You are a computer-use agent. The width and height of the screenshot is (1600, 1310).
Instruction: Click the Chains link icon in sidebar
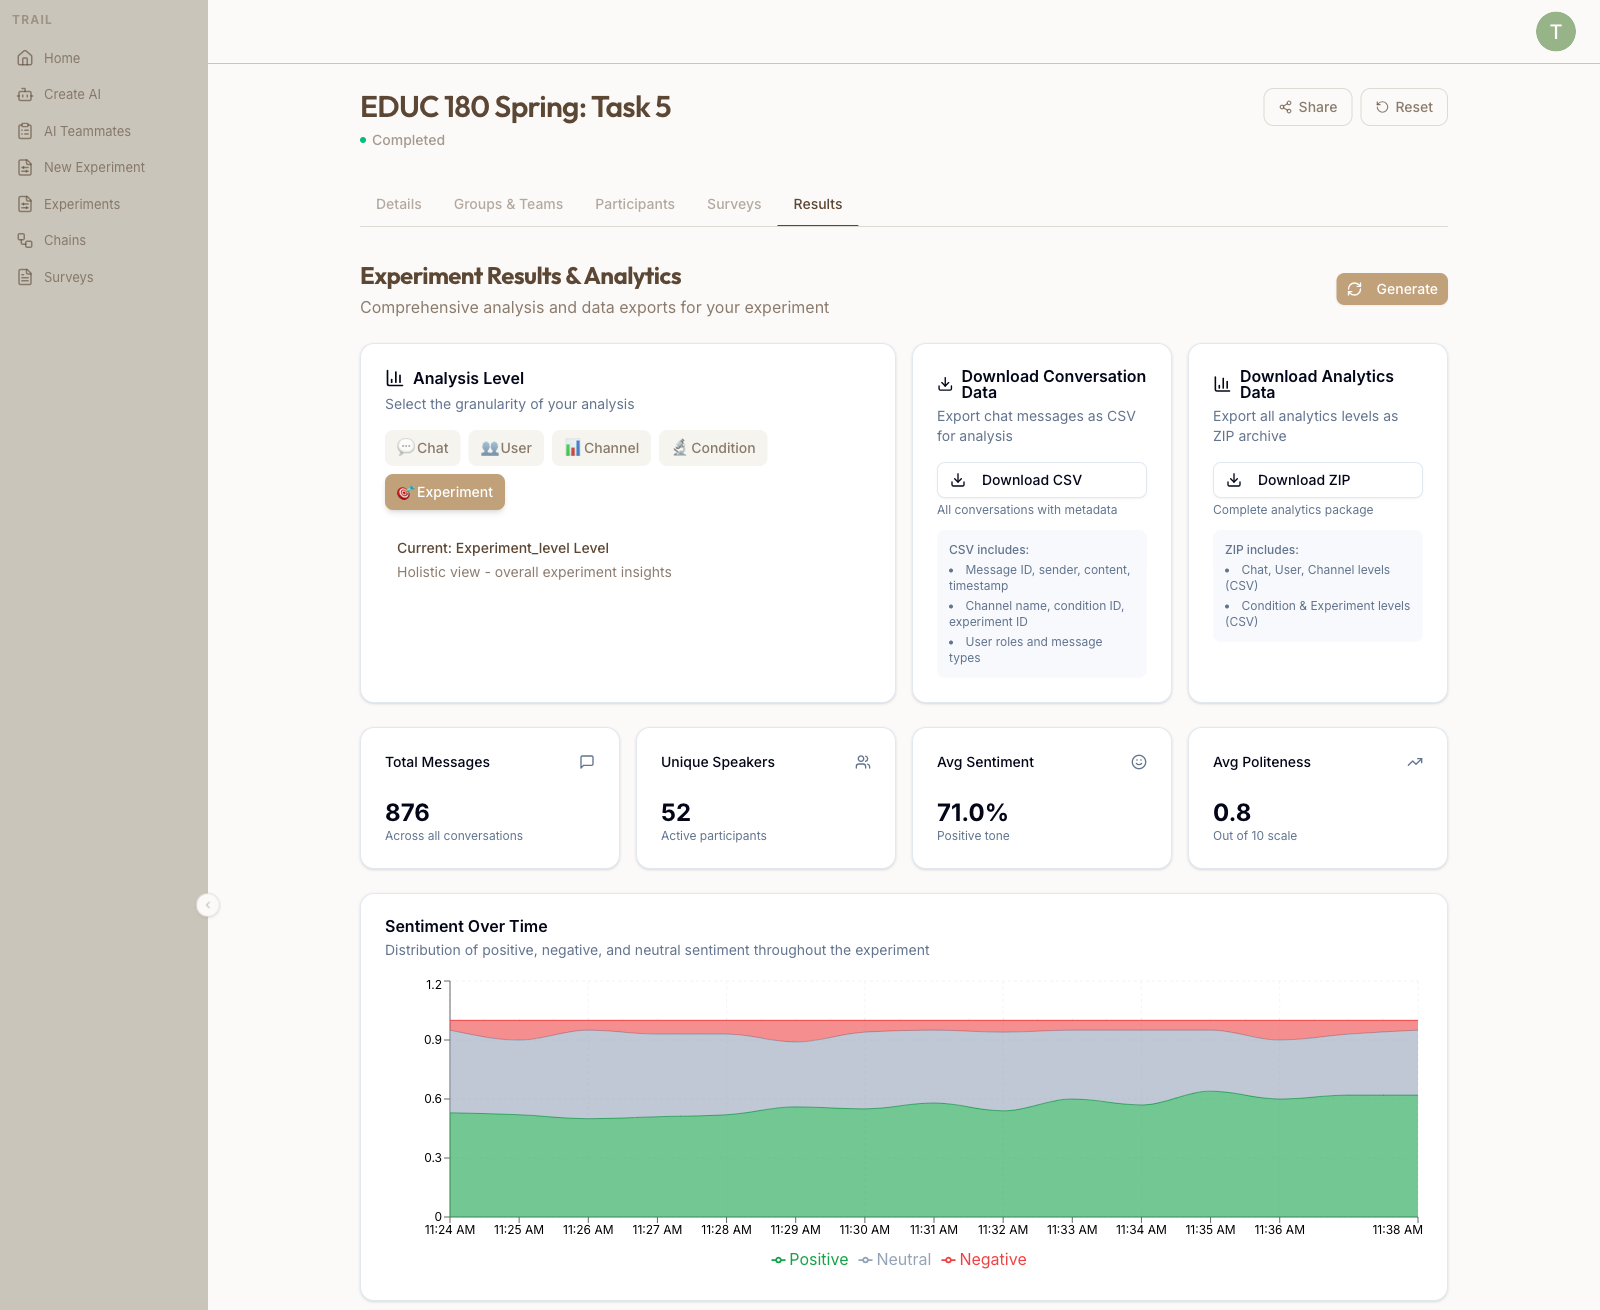pyautogui.click(x=25, y=240)
